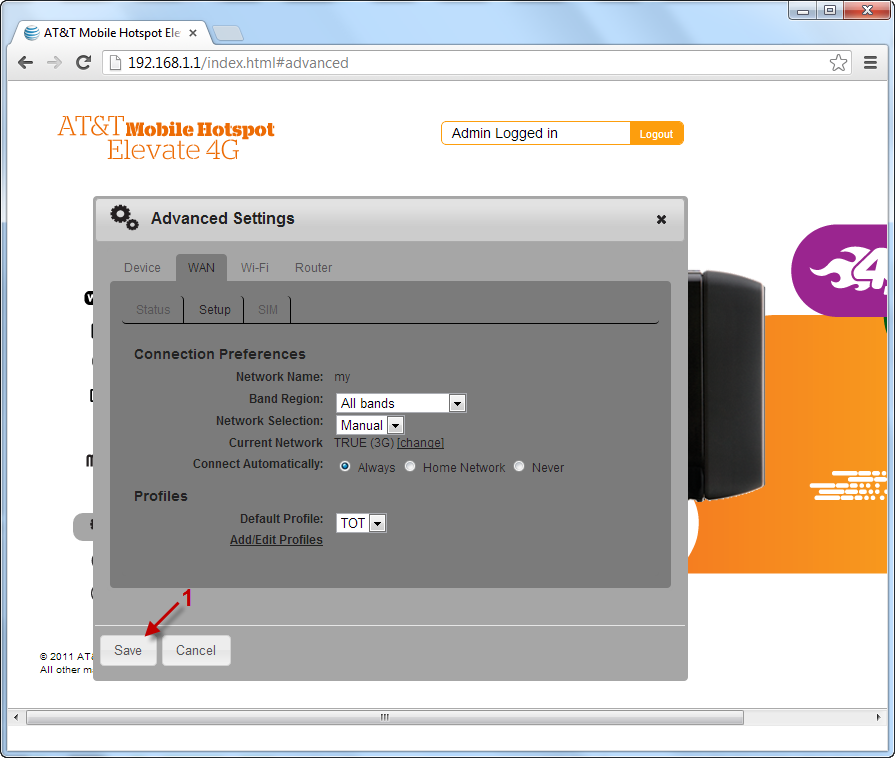Switch to the Wi-Fi tab
The width and height of the screenshot is (895, 758).
point(255,268)
